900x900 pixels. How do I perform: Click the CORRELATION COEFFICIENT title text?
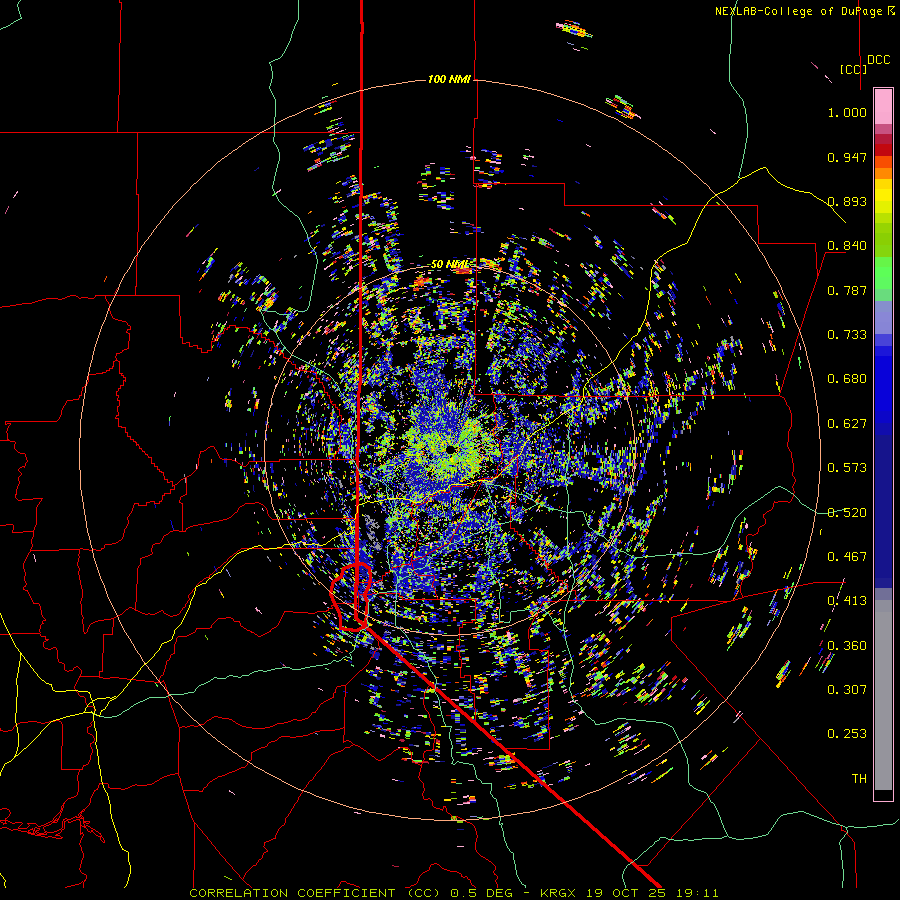pyautogui.click(x=292, y=893)
